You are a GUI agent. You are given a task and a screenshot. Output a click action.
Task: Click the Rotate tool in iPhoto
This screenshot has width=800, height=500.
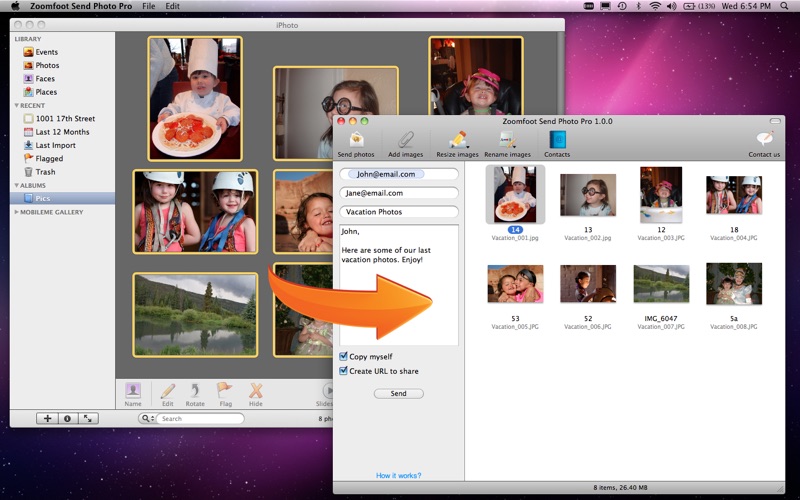point(195,394)
